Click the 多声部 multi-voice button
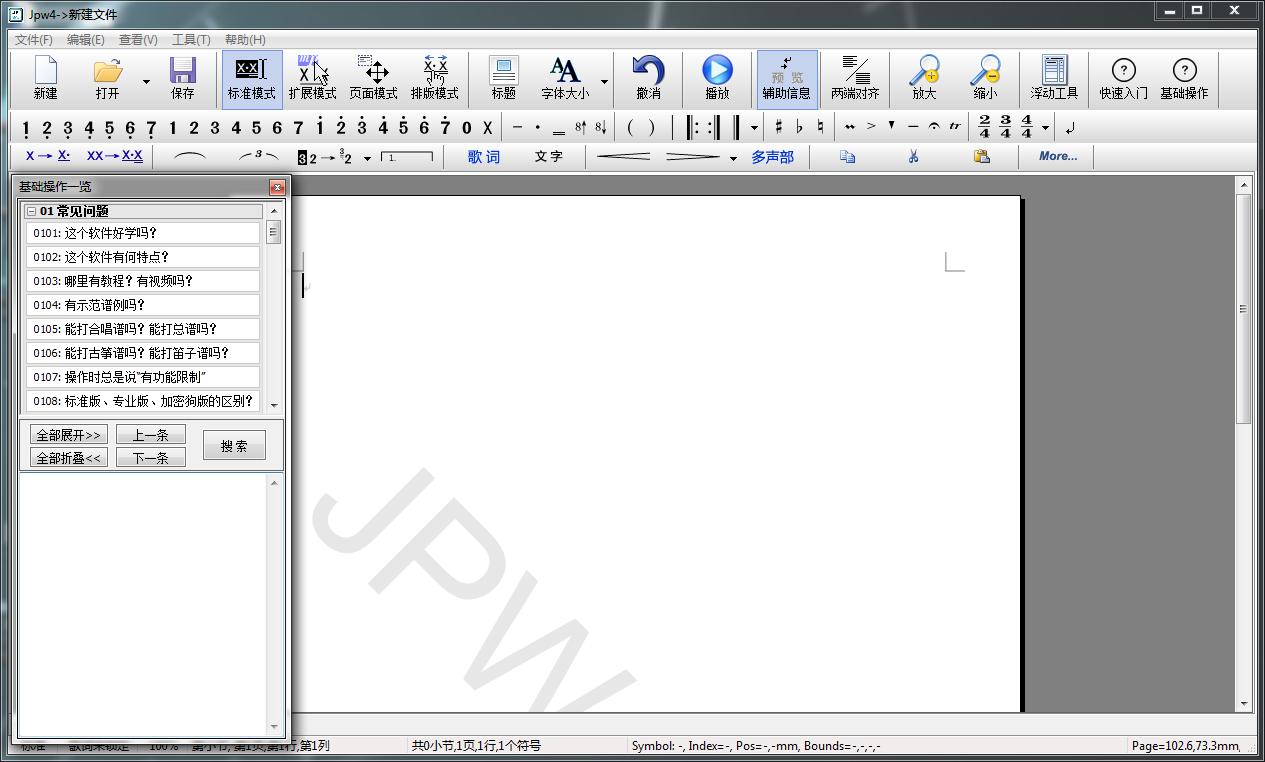Viewport: 1265px width, 762px height. pos(773,157)
